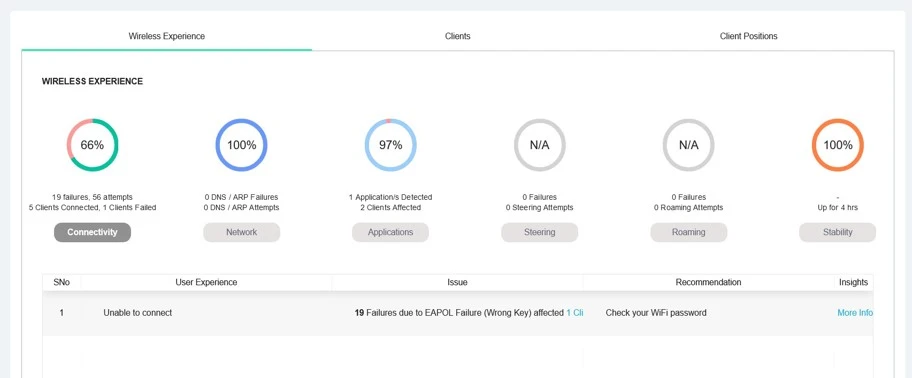912x378 pixels.
Task: Open the Client Positions tab
Action: [749, 36]
